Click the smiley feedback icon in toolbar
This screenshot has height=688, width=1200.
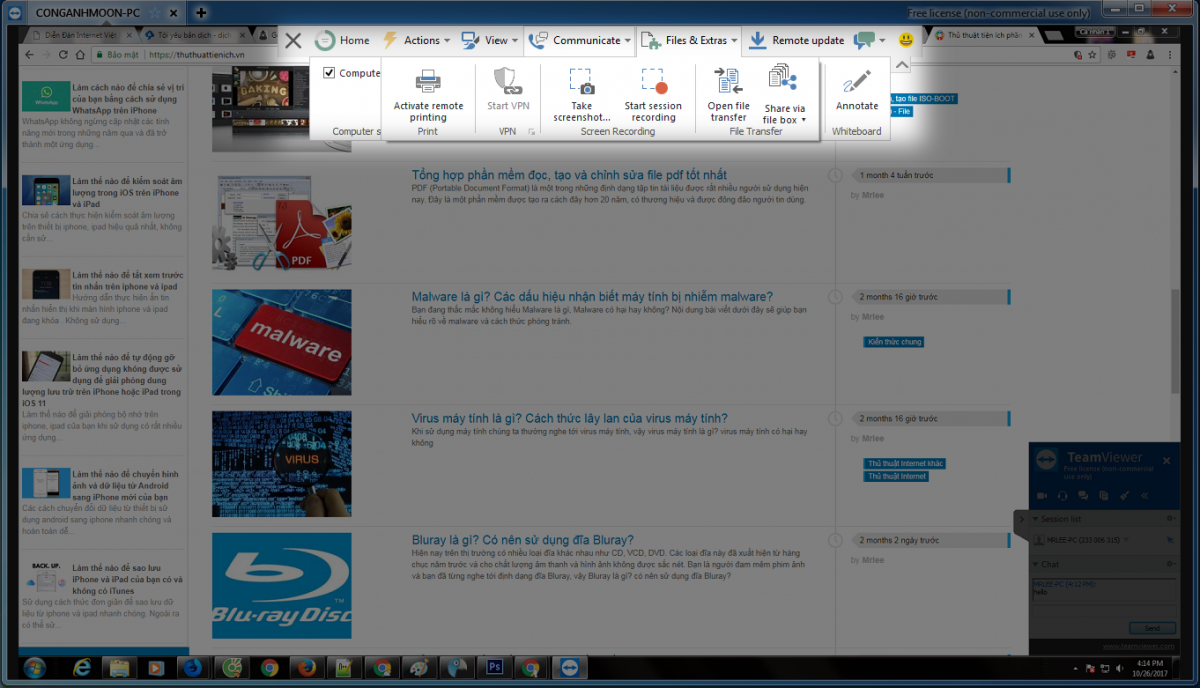(x=906, y=41)
